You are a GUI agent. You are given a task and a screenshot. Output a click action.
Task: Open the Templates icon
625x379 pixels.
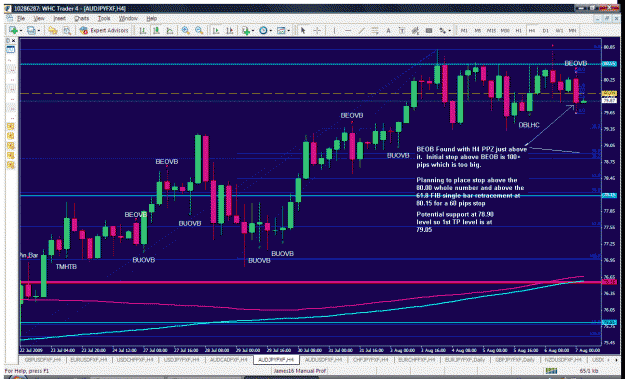[x=281, y=31]
